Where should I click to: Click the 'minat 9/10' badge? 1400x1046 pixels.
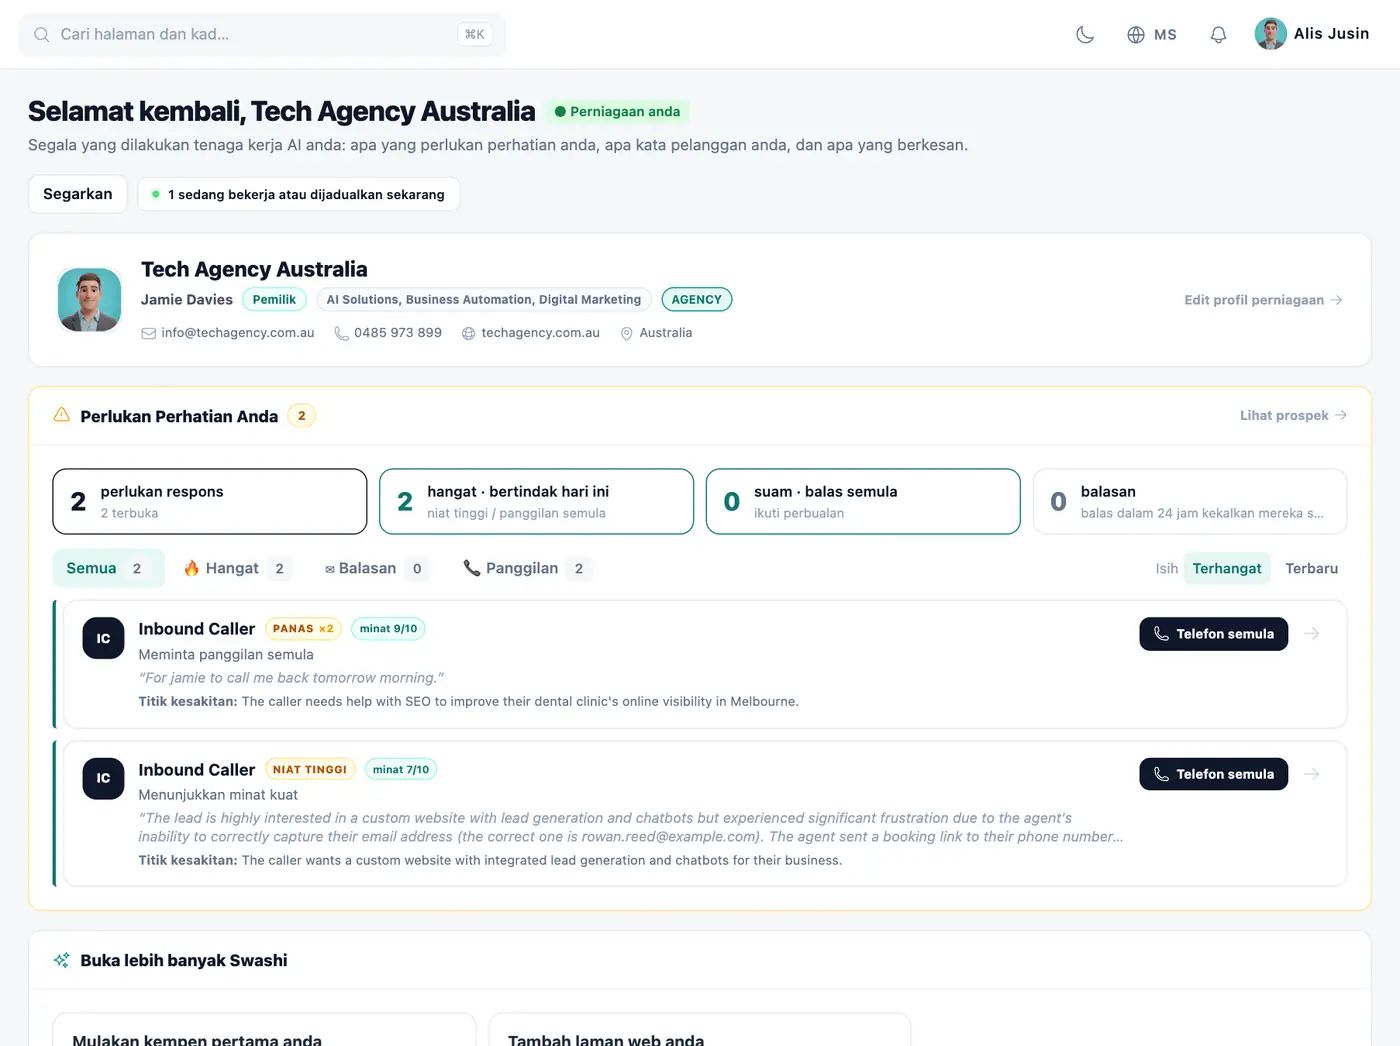388,629
